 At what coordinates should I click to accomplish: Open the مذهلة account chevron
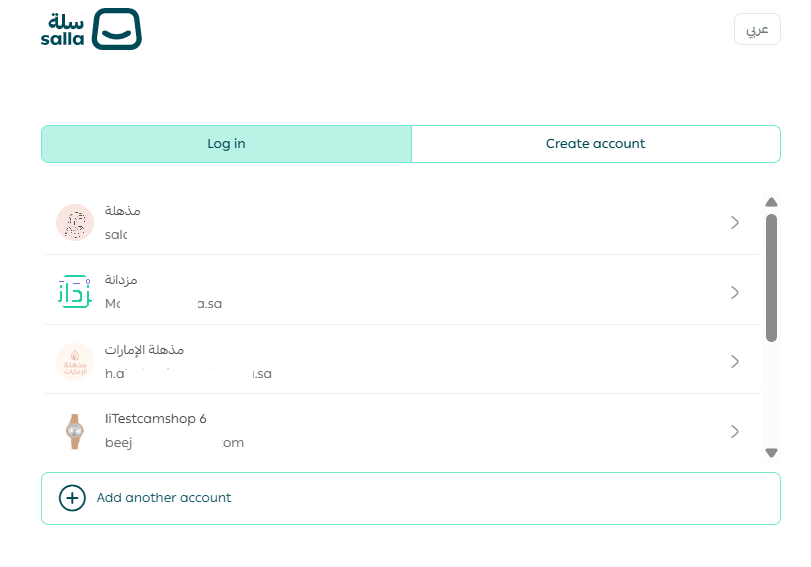click(x=735, y=222)
